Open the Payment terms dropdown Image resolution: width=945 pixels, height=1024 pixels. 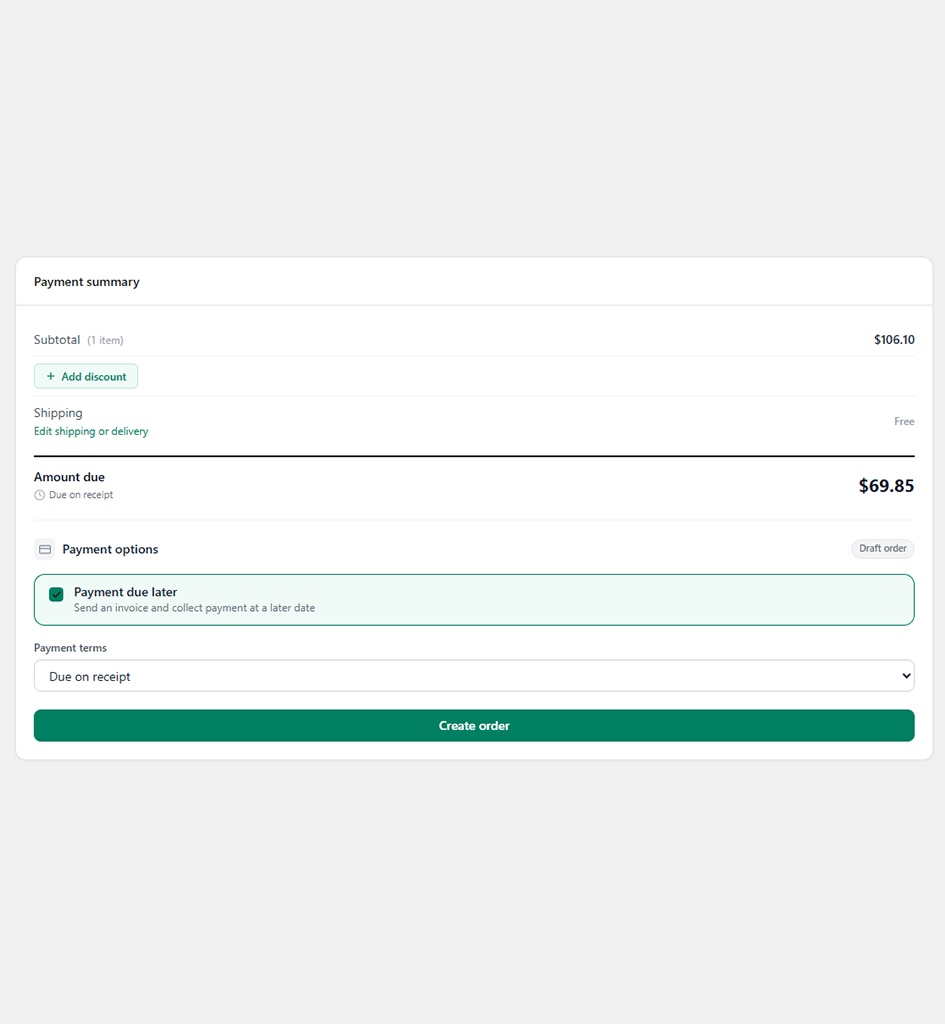(474, 676)
